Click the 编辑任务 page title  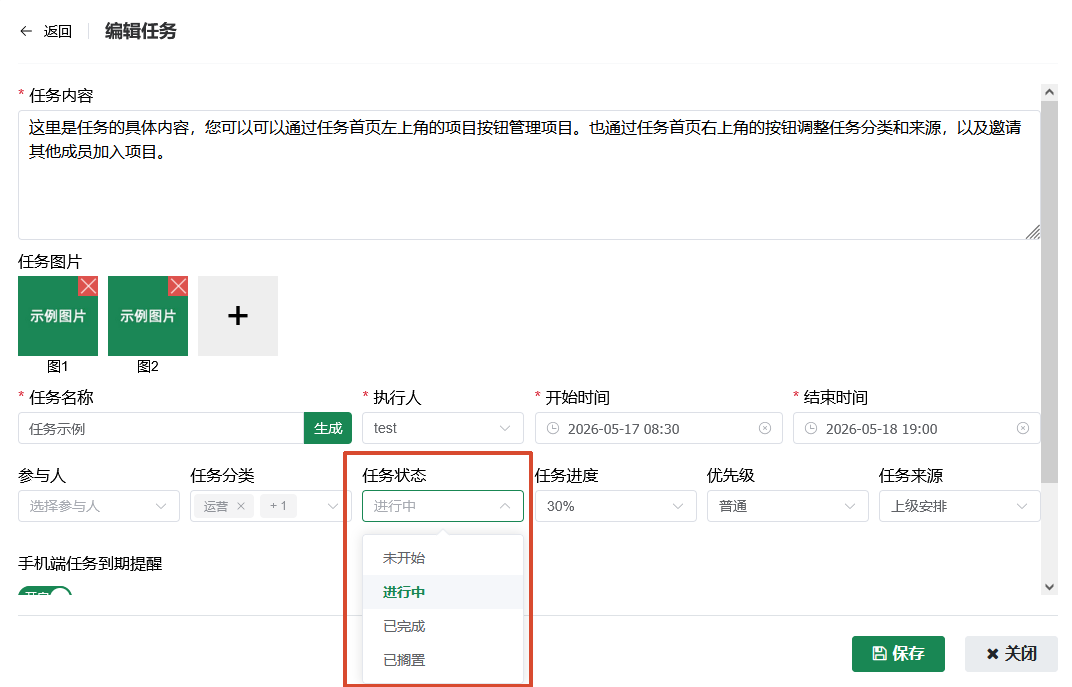pyautogui.click(x=141, y=31)
